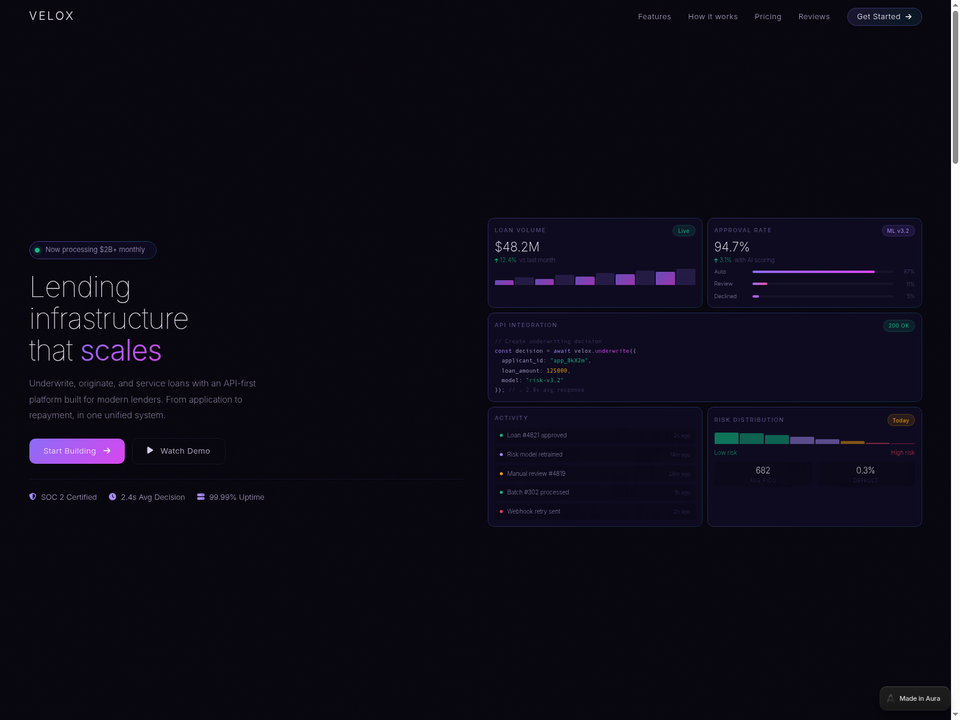Screen dimensions: 960x720
Task: Click the Review progress bar
Action: pos(822,283)
